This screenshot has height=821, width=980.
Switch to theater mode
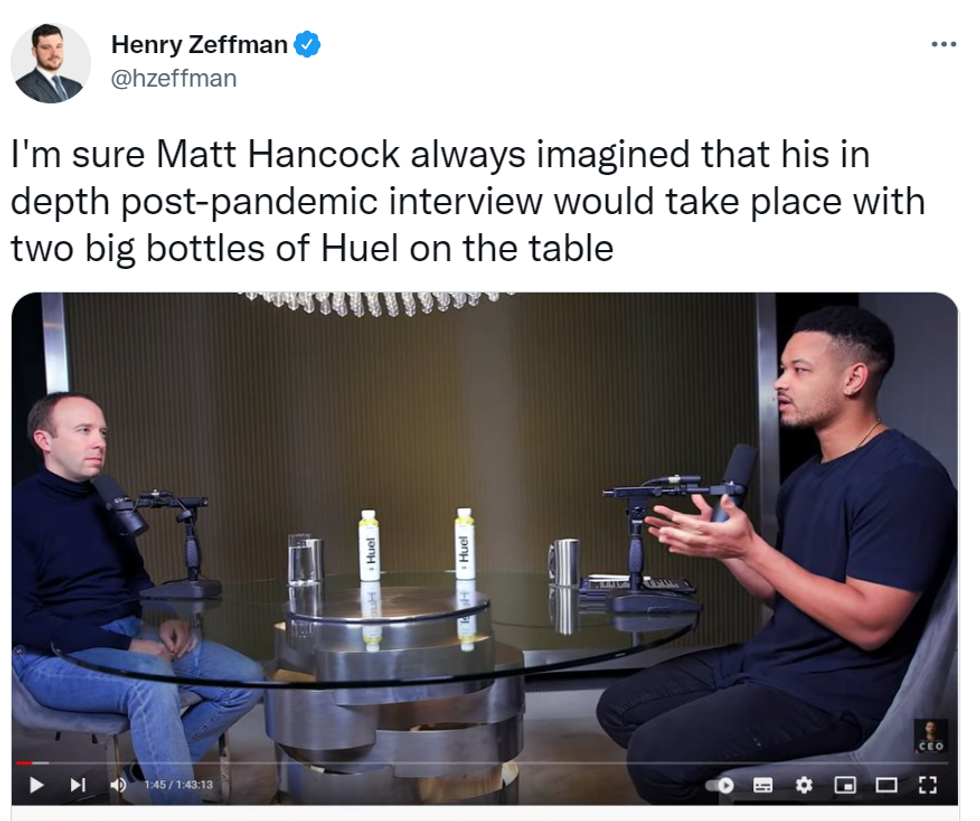[886, 785]
